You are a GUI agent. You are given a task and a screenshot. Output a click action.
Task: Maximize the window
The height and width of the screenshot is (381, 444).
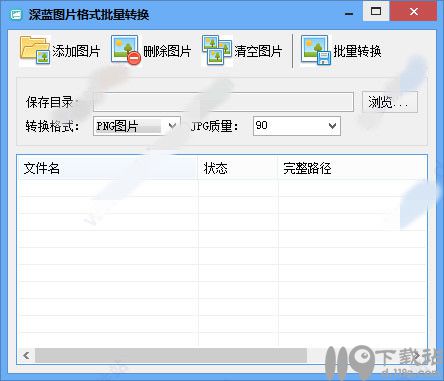(376, 12)
